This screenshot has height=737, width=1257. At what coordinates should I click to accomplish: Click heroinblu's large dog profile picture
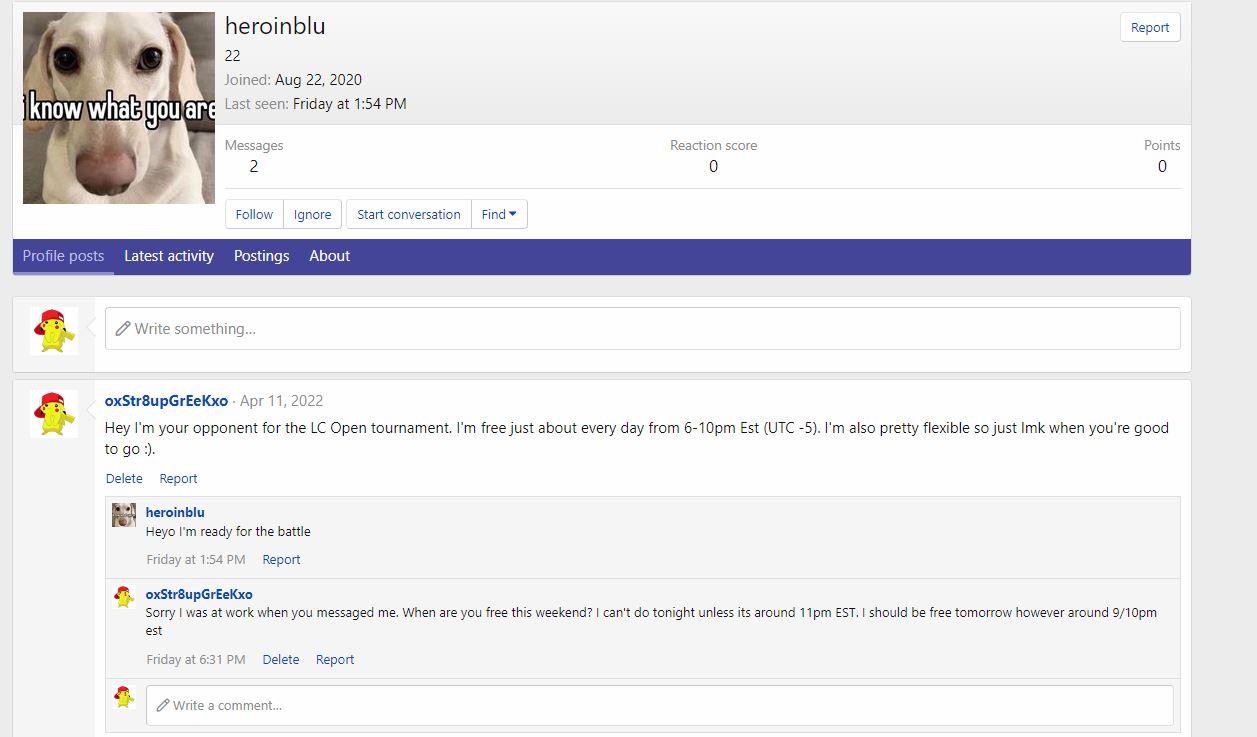coord(118,108)
